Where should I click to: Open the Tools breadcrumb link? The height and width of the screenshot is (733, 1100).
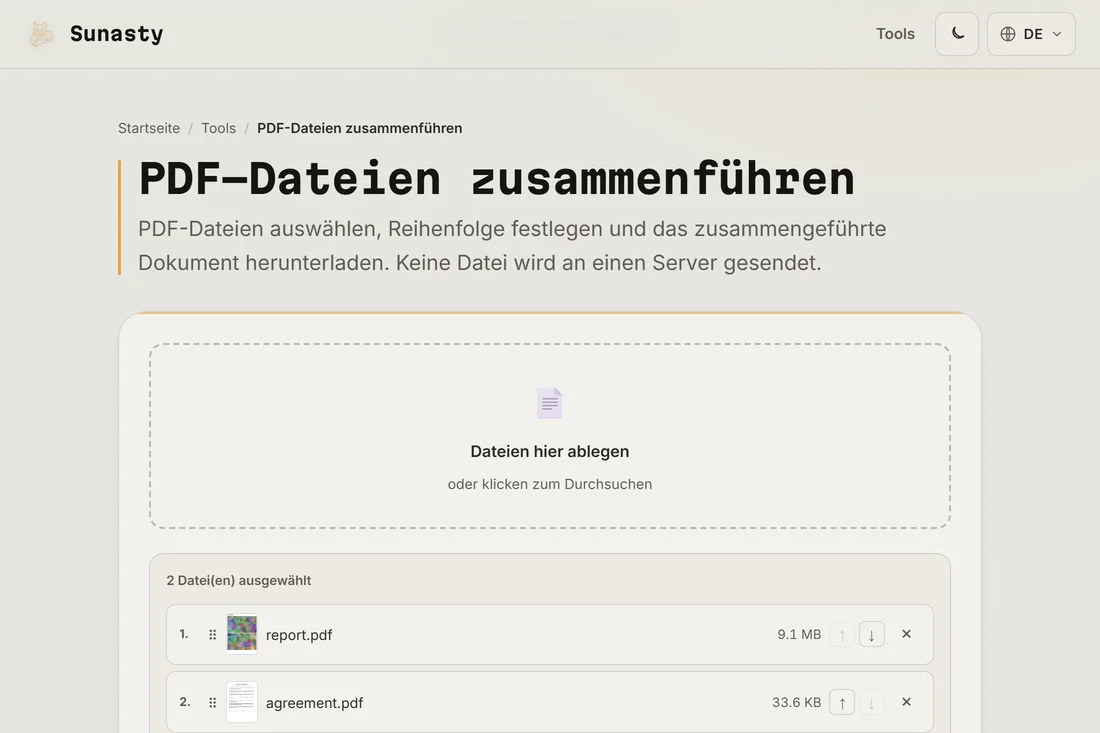click(218, 128)
